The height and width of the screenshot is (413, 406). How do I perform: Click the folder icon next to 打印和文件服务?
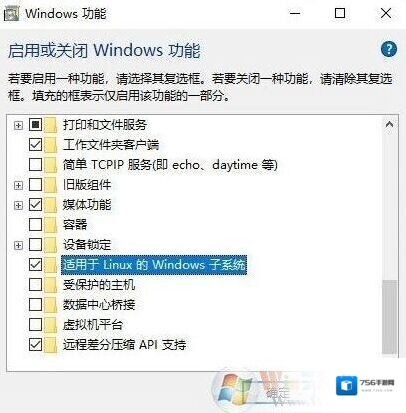pyautogui.click(x=51, y=125)
